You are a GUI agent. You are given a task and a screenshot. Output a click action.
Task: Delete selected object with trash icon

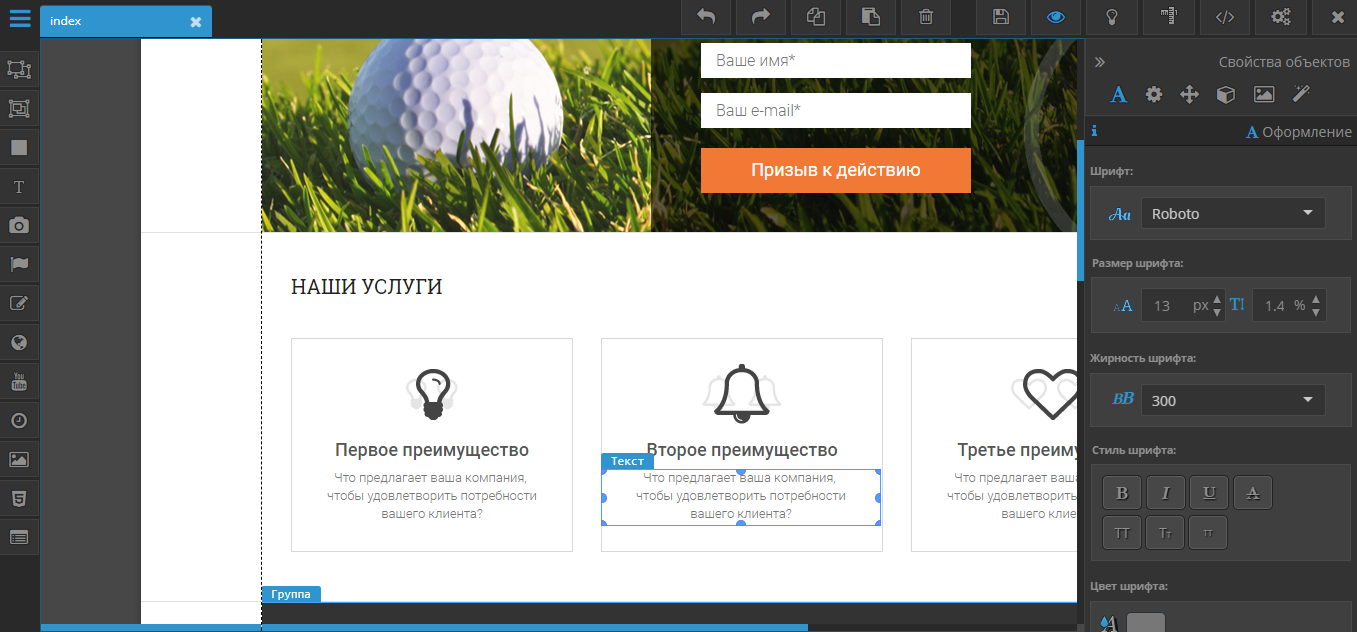tap(926, 17)
